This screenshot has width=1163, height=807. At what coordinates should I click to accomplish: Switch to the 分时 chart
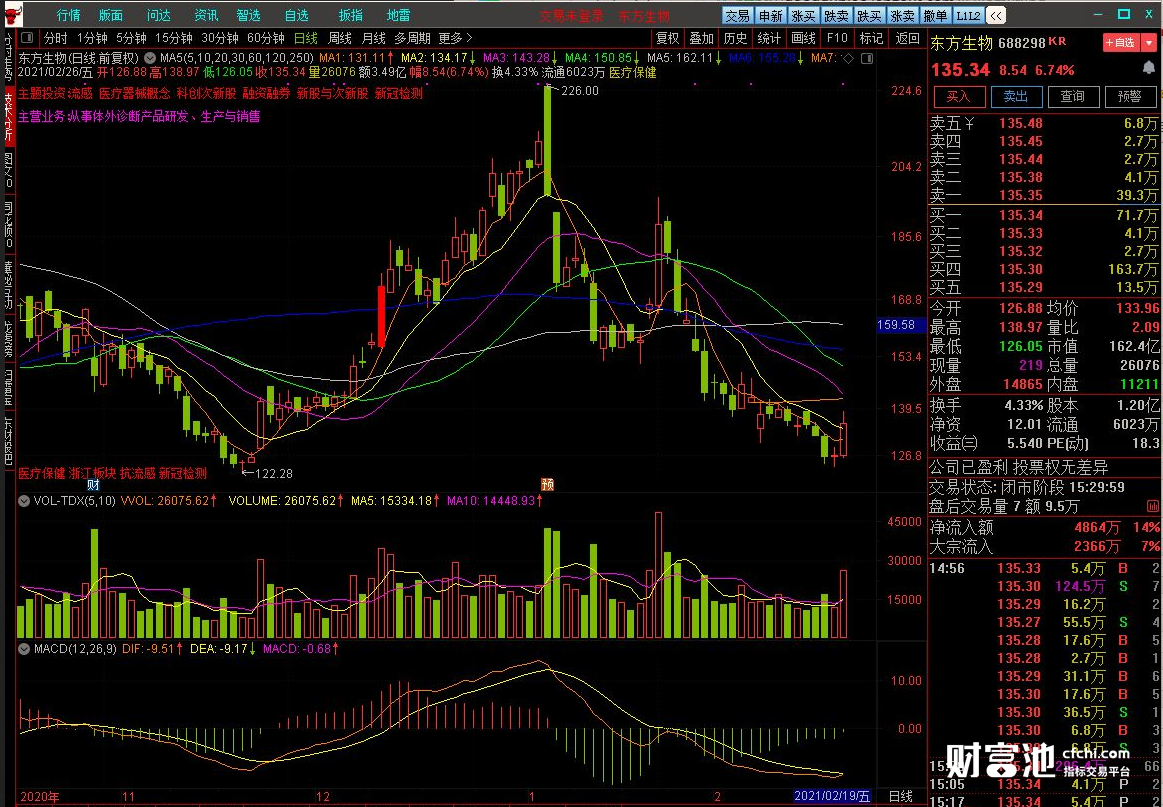pyautogui.click(x=56, y=38)
